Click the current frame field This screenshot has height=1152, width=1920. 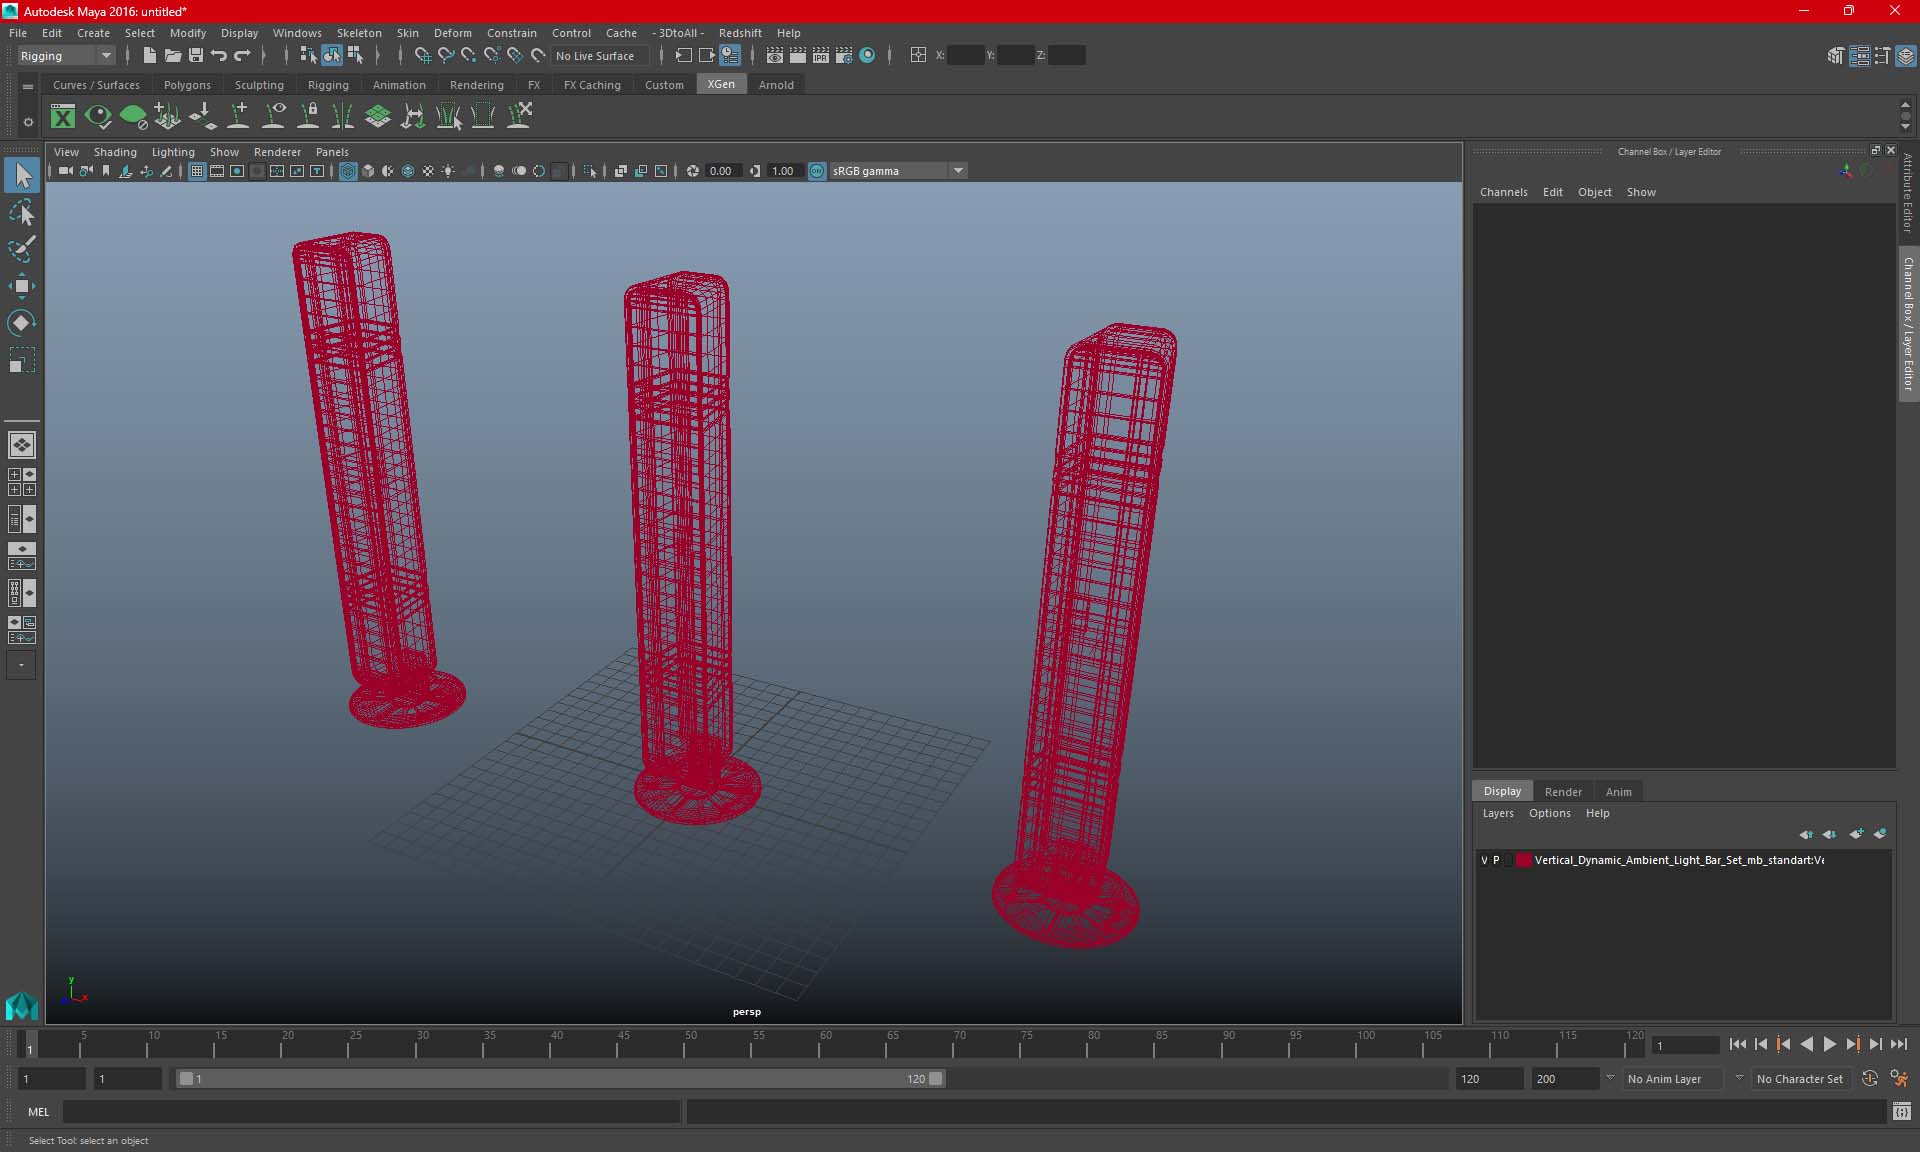coord(1685,1045)
